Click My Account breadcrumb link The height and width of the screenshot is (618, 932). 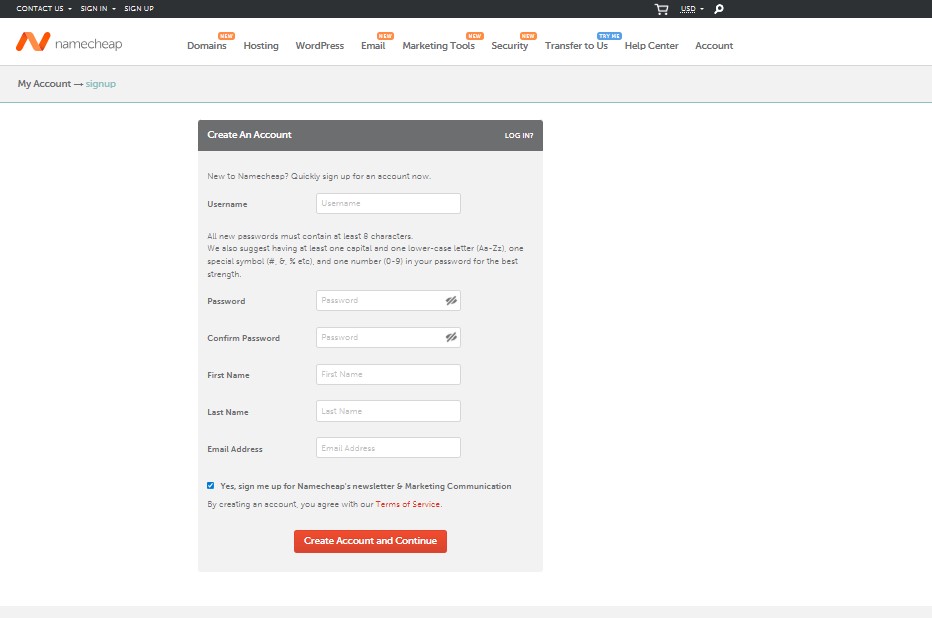click(44, 84)
